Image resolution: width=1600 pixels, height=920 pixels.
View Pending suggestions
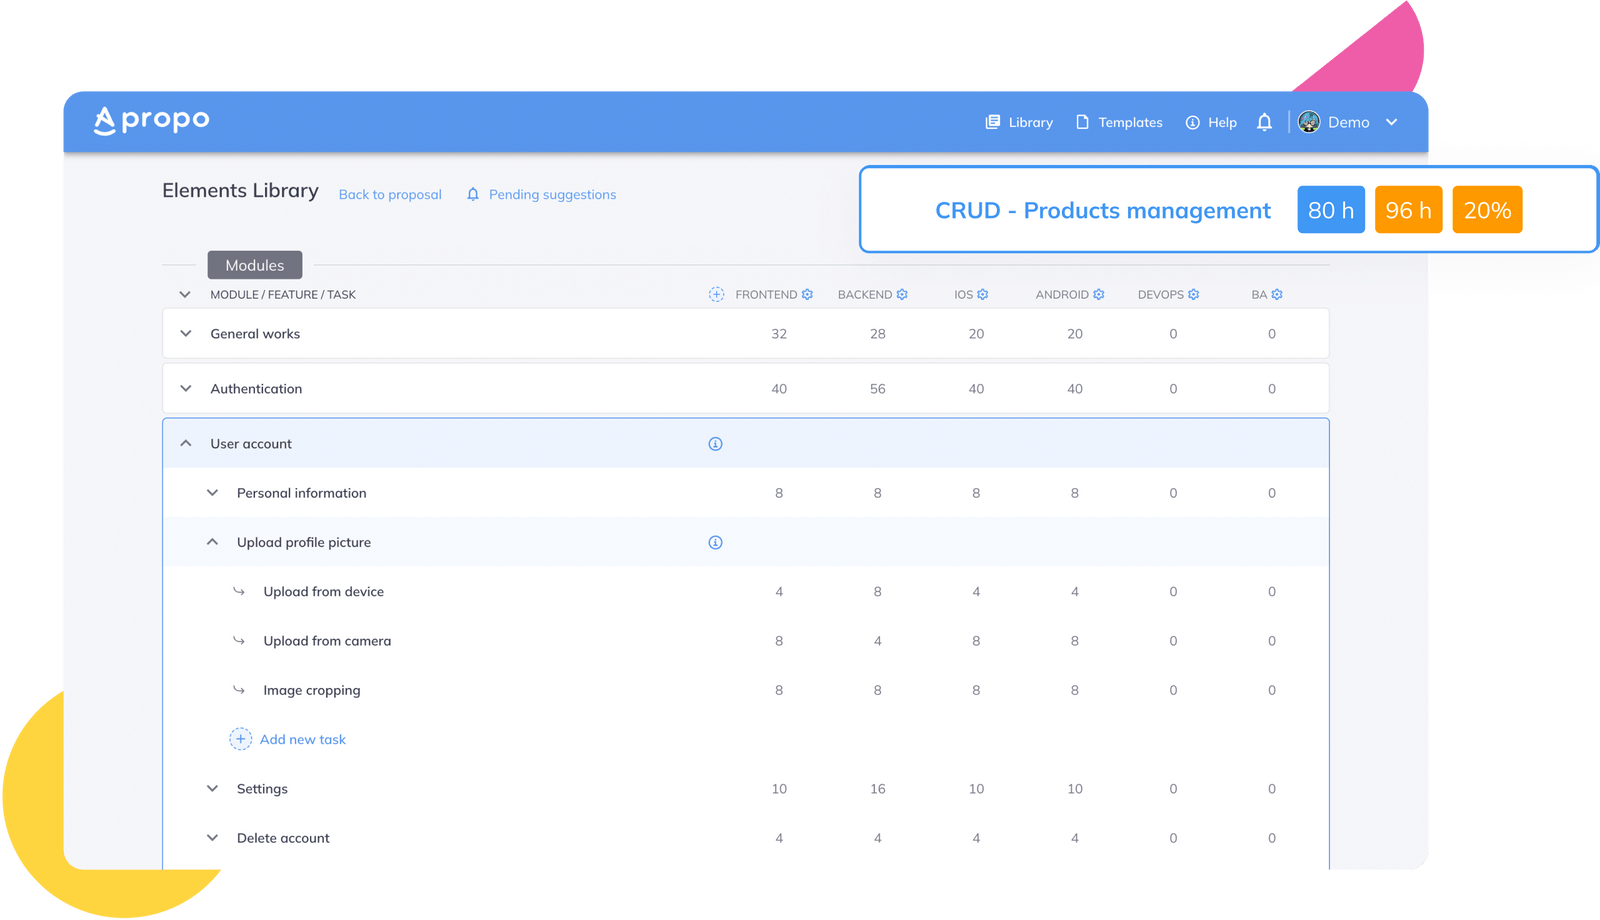[552, 194]
